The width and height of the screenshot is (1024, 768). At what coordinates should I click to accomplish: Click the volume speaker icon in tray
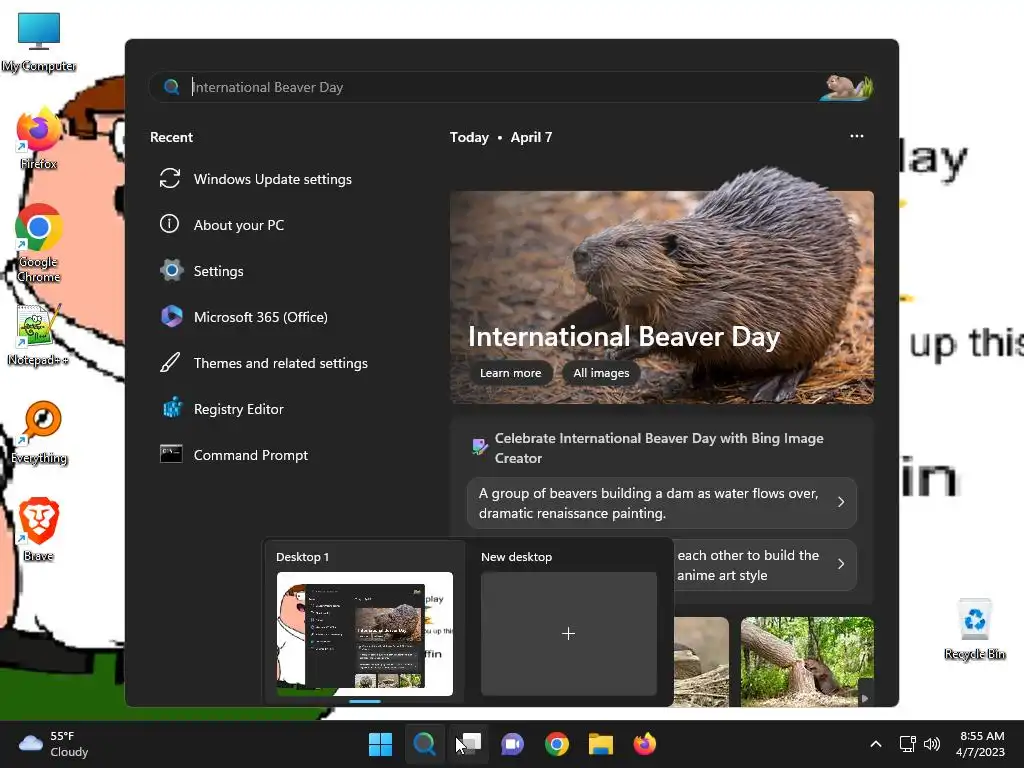click(x=932, y=744)
